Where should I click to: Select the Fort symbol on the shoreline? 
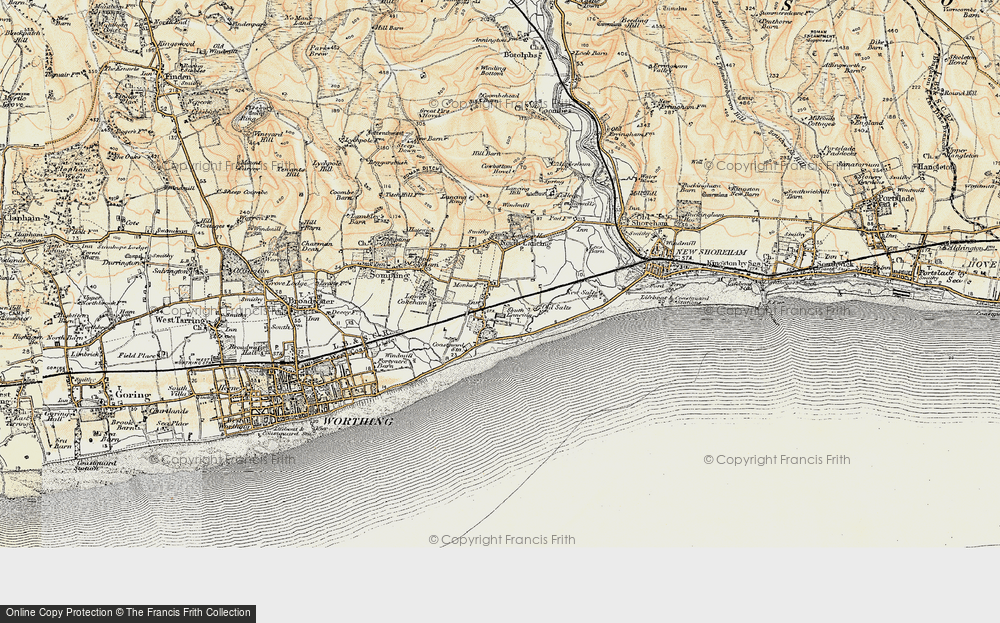pyautogui.click(x=654, y=285)
